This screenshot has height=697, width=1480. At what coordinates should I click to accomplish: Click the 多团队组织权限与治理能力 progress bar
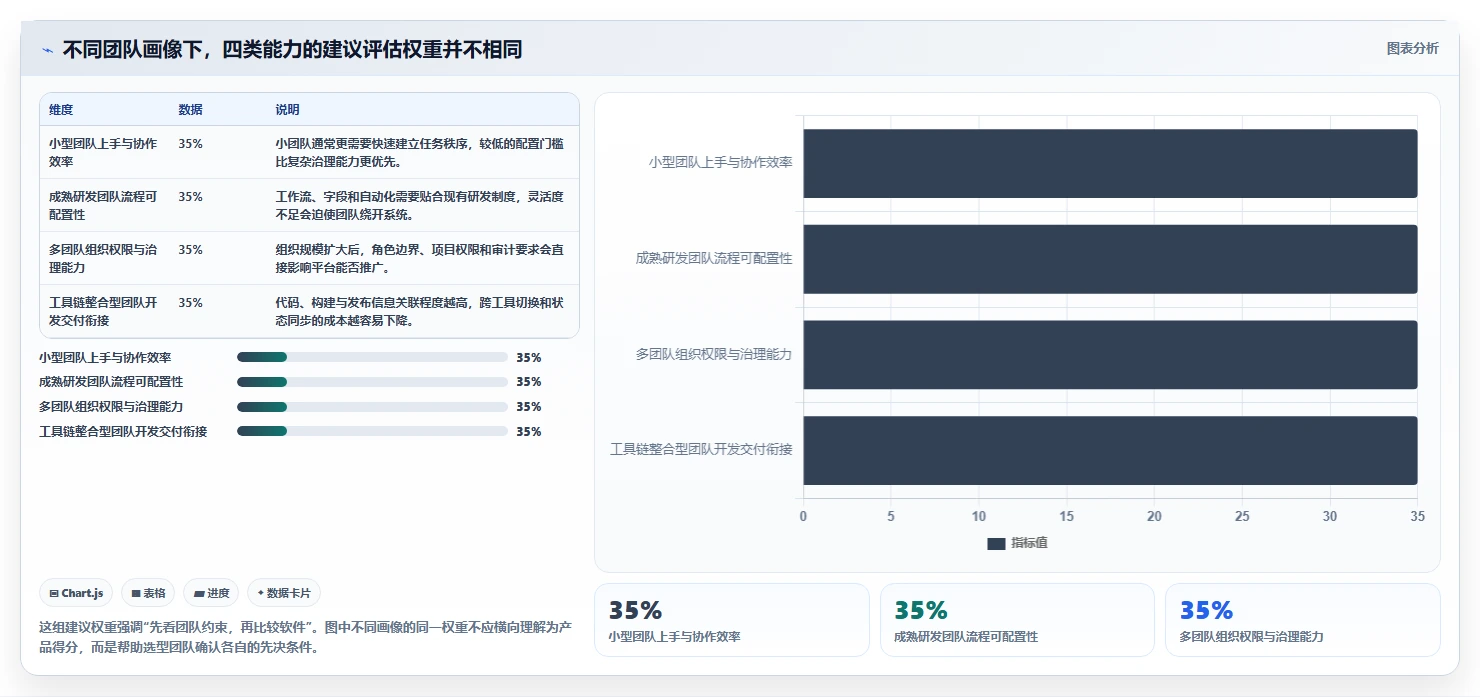tap(372, 407)
